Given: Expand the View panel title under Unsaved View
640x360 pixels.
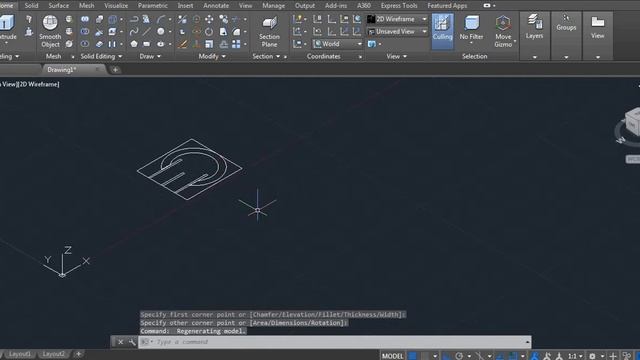Looking at the screenshot, I should (397, 56).
